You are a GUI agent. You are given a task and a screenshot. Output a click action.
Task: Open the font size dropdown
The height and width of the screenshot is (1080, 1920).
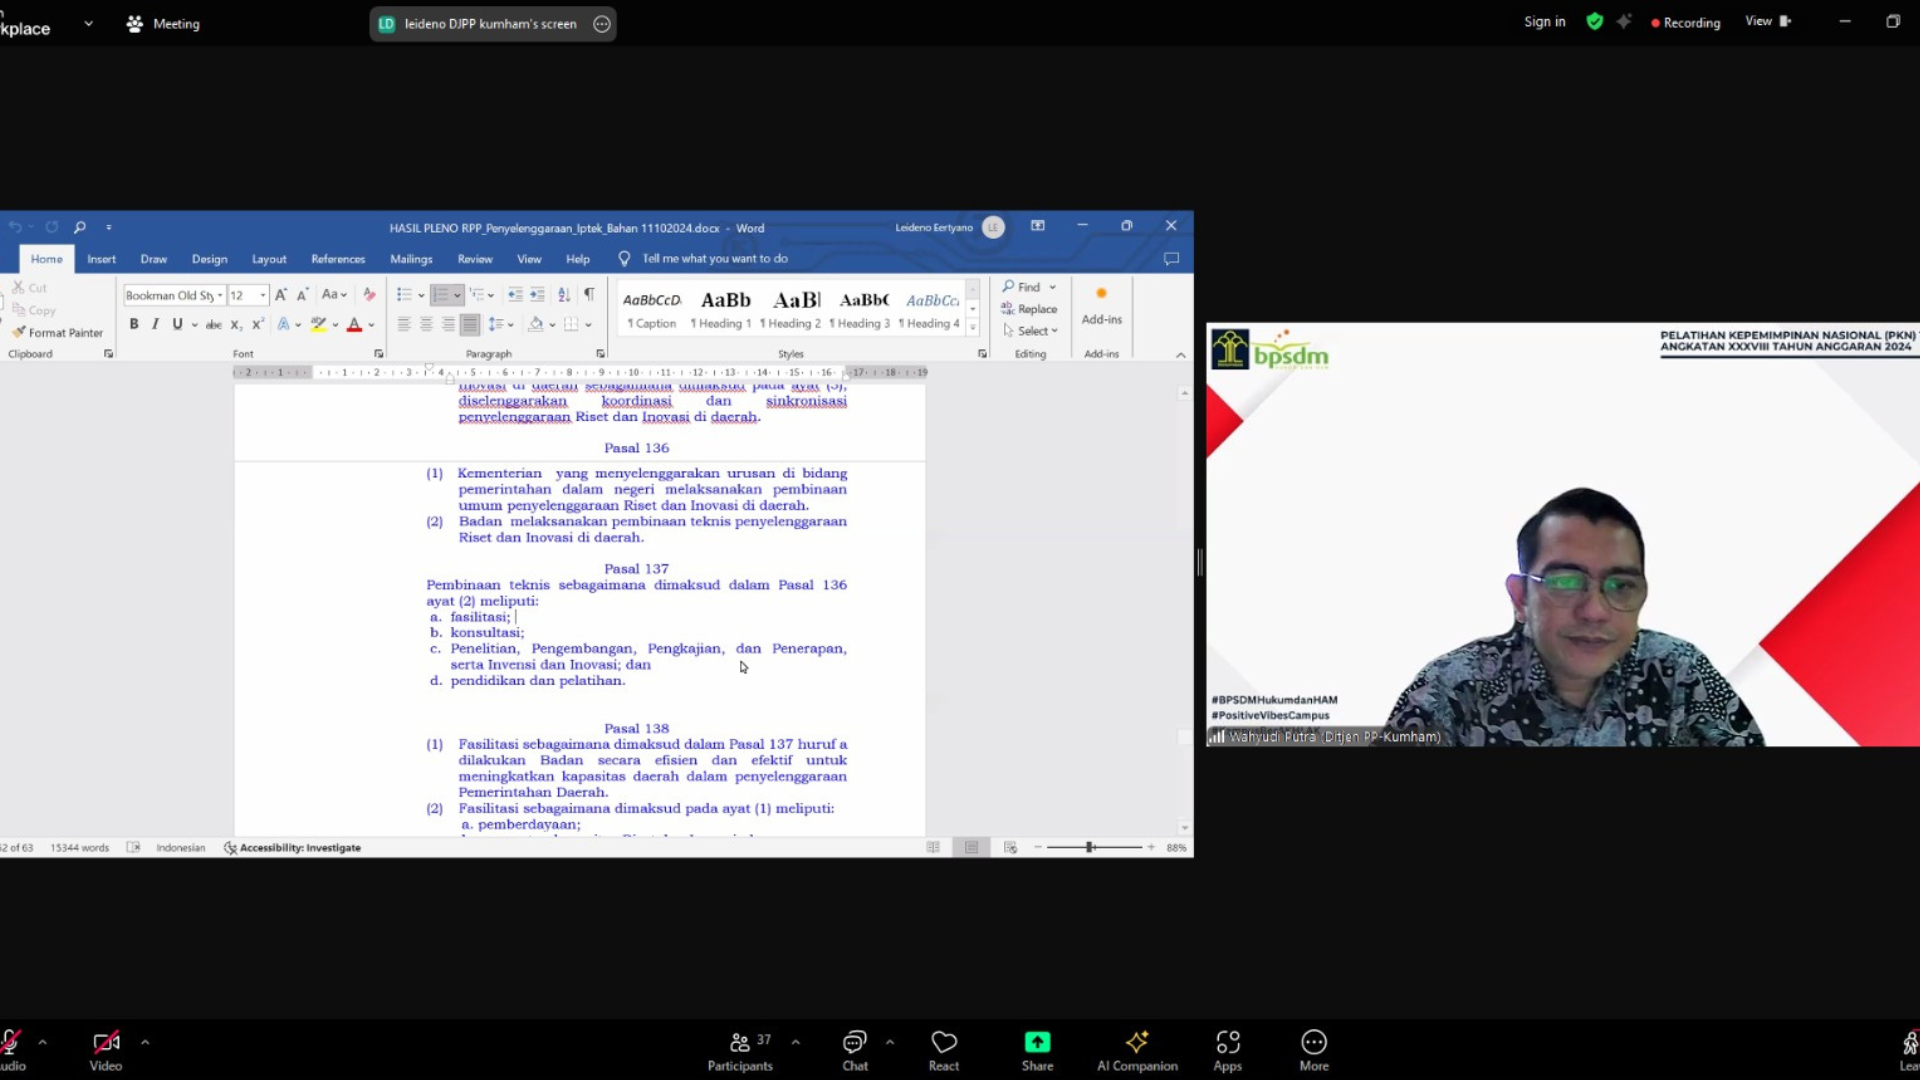(x=263, y=295)
